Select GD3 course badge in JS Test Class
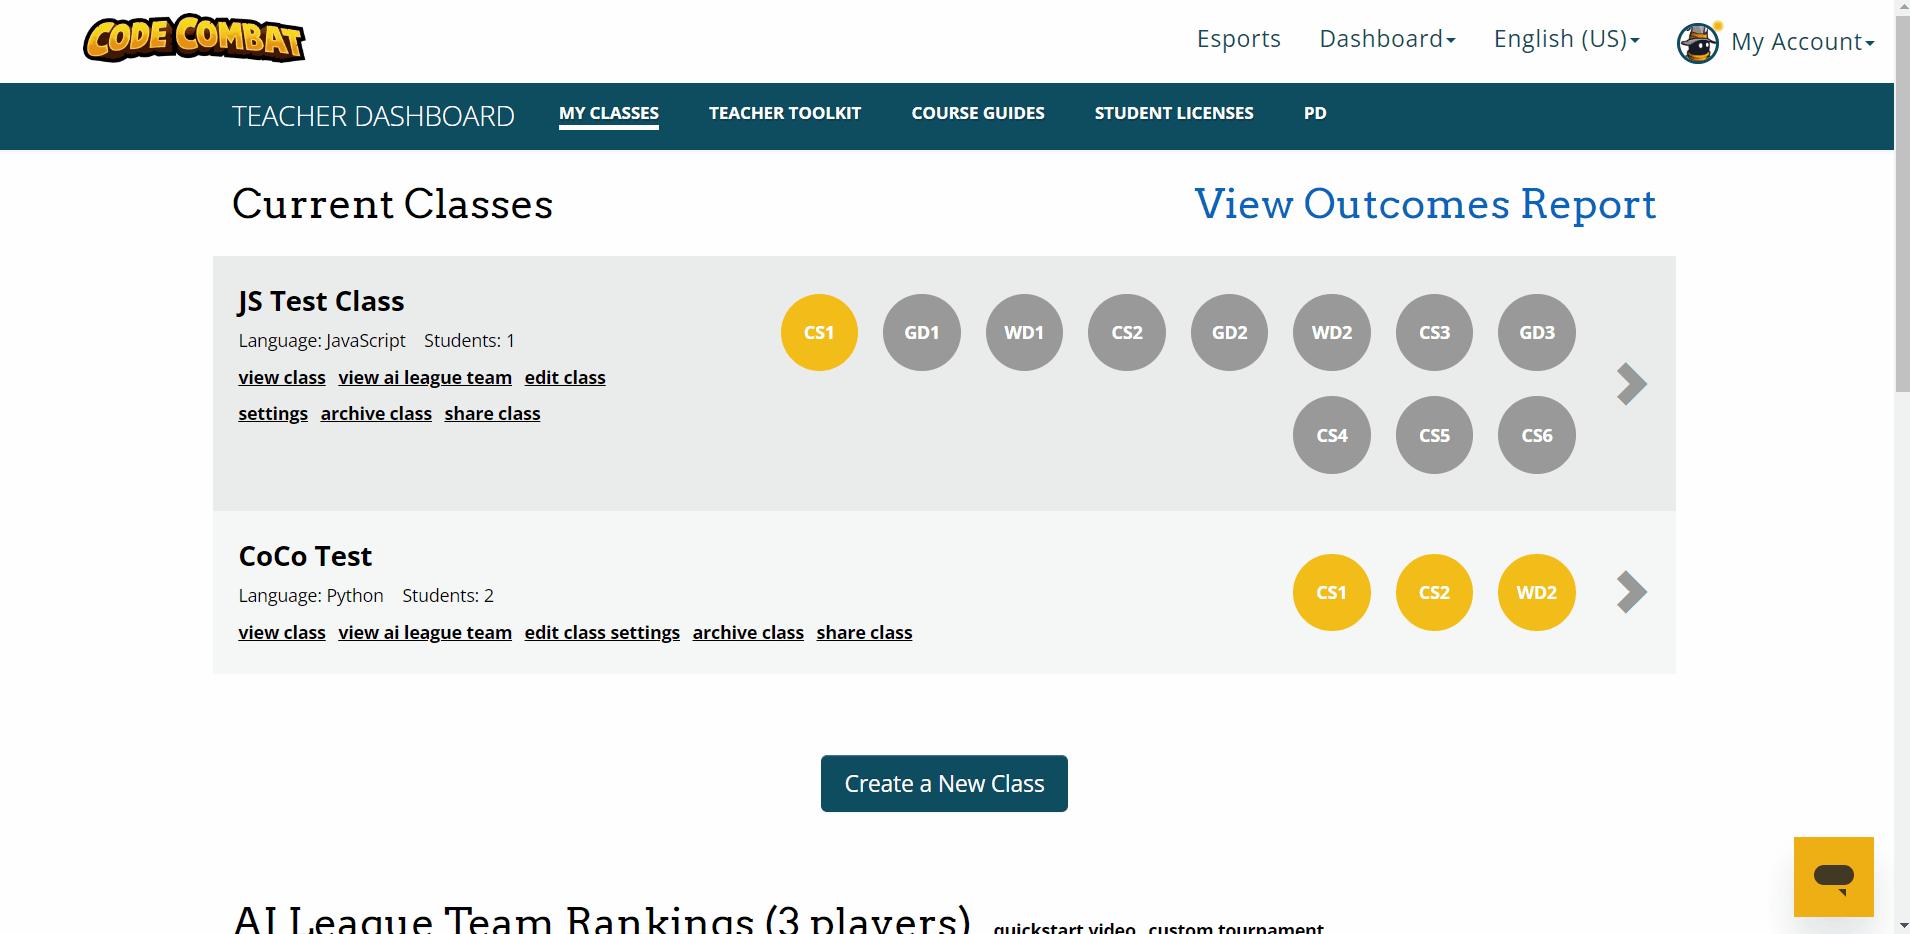The width and height of the screenshot is (1910, 934). [x=1537, y=333]
